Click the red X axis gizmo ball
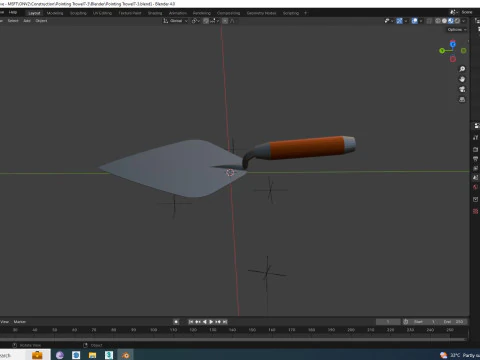480x360 pixels. point(453,59)
